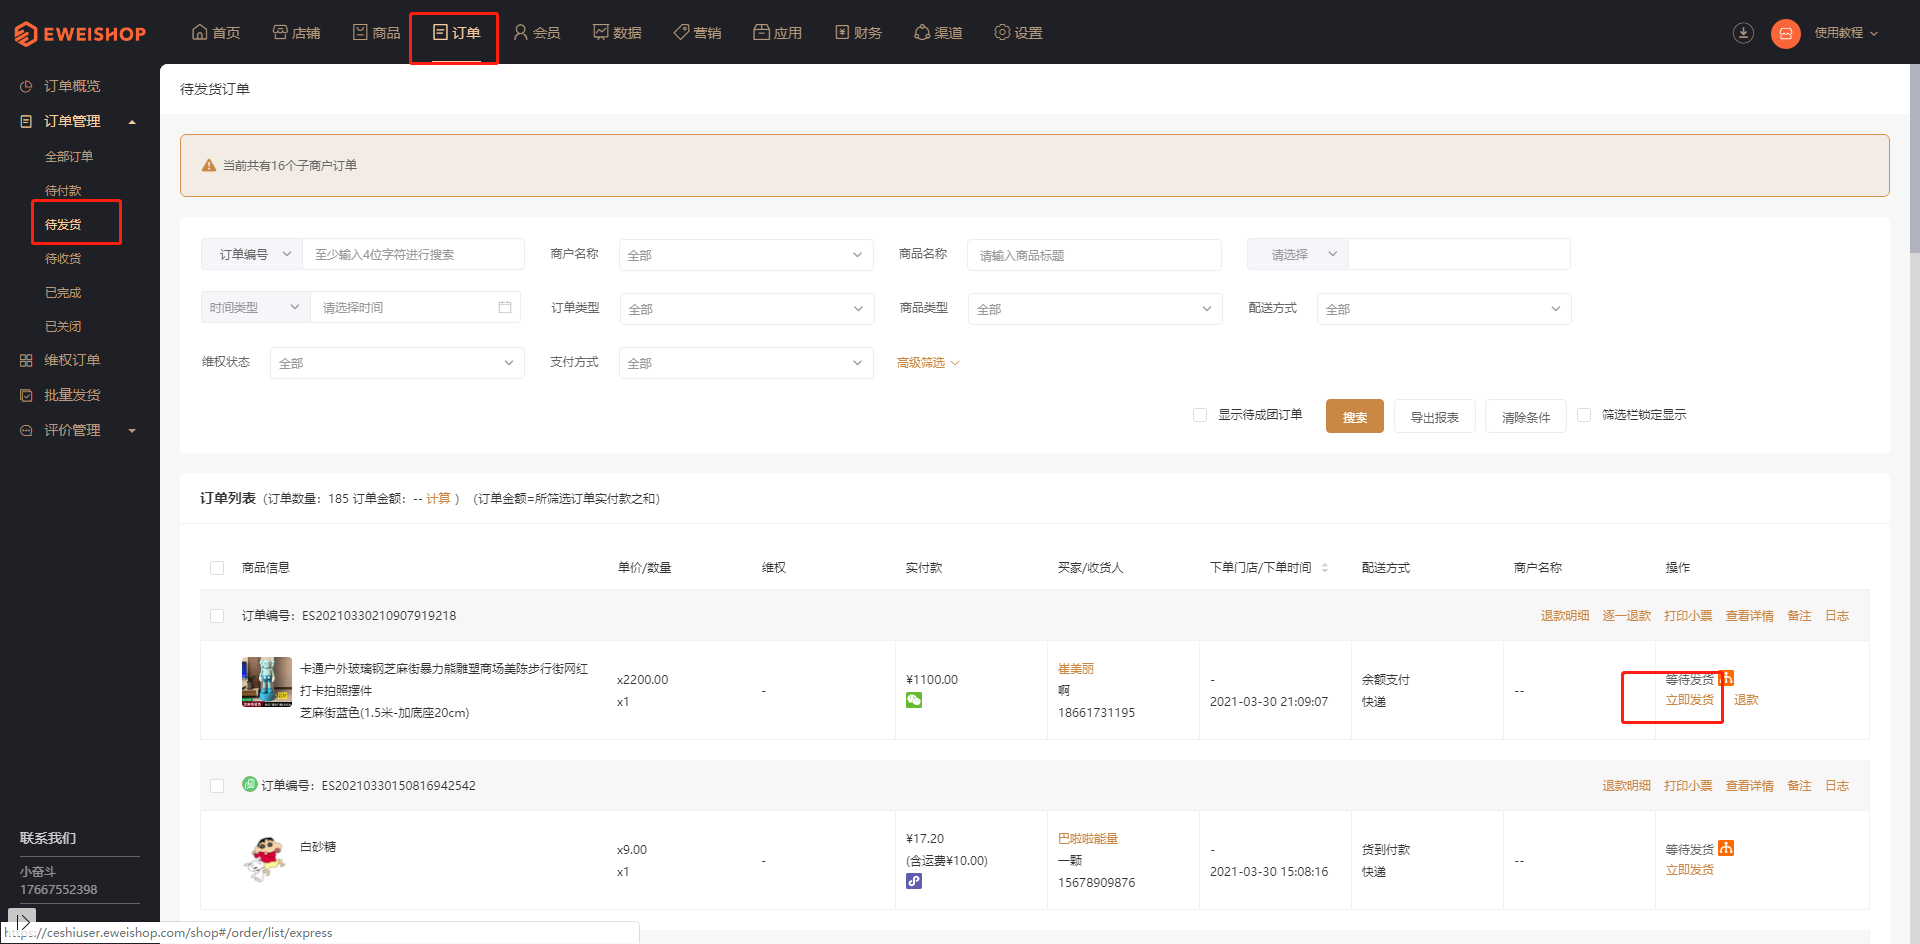Viewport: 1920px width, 944px height.
Task: Click the 清除条件 button
Action: 1526,416
